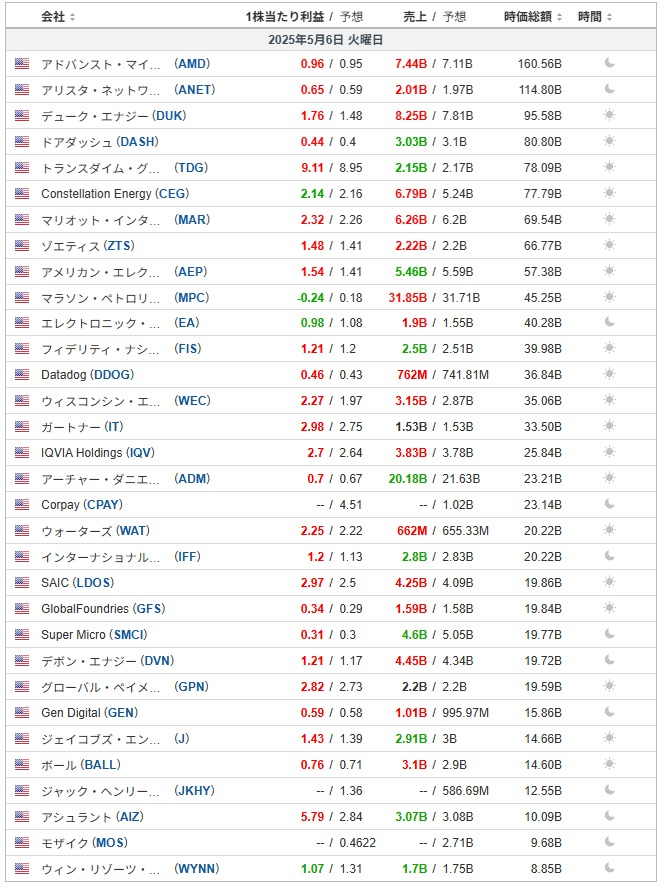Open the AEP ticker link
Image resolution: width=665 pixels, height=887 pixels.
click(191, 272)
